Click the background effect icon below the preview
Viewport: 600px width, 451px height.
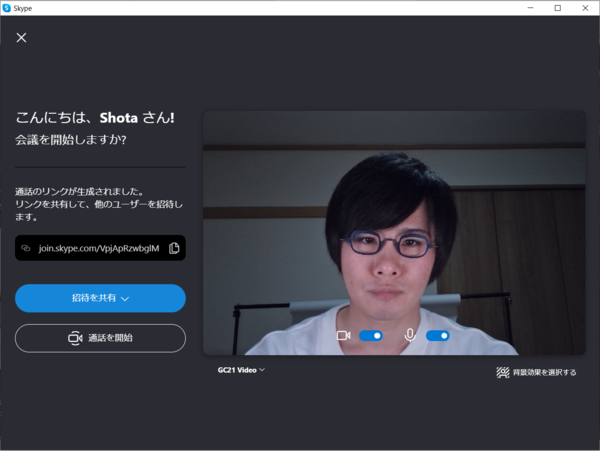[503, 372]
